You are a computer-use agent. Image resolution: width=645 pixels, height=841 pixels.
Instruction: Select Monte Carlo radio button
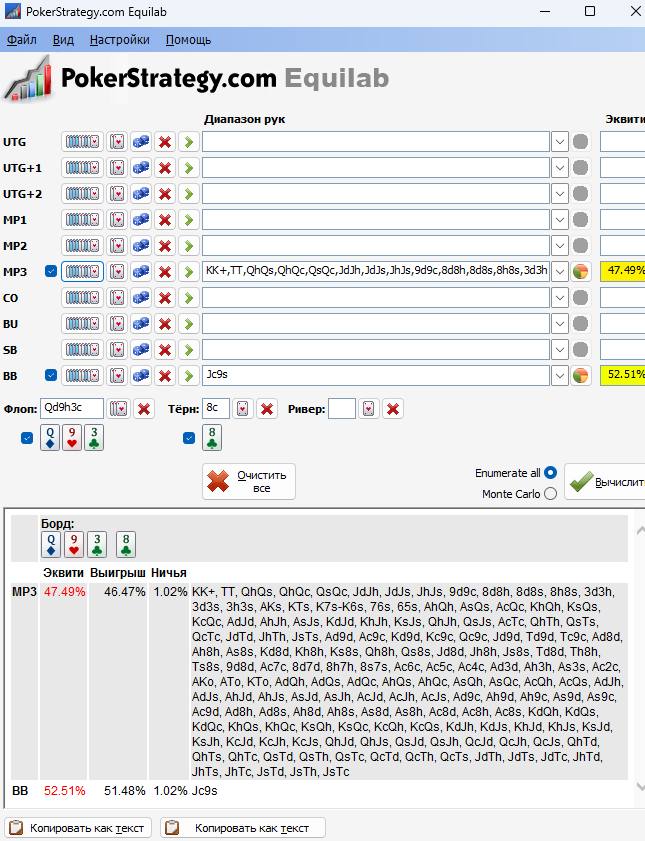(x=551, y=493)
